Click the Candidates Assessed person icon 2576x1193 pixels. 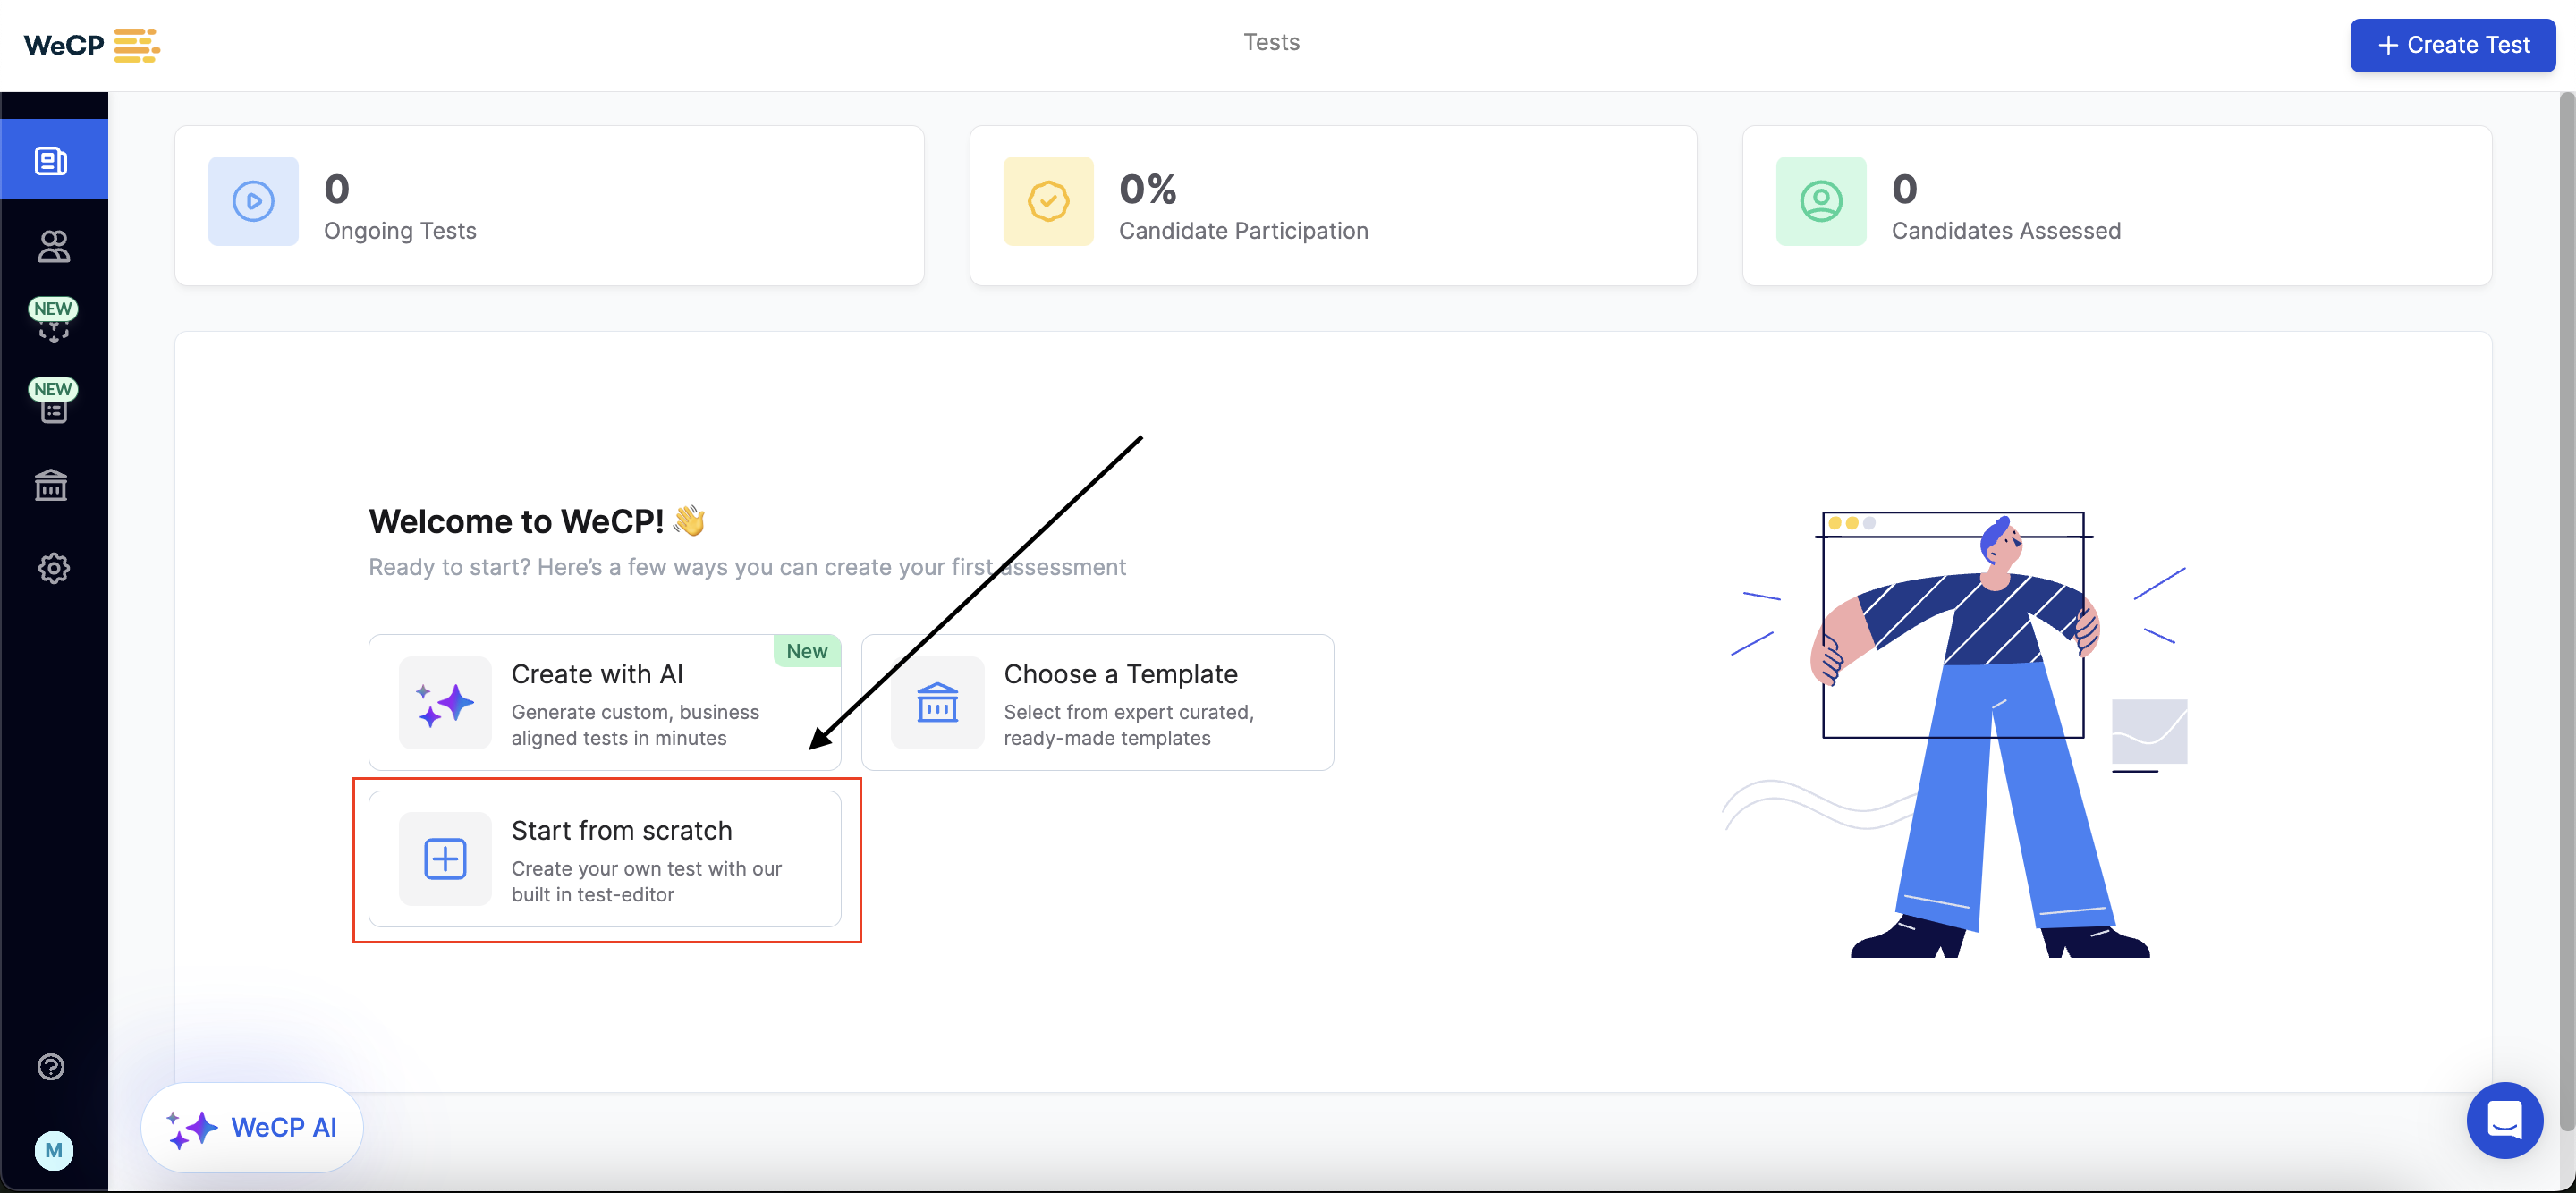pos(1820,201)
